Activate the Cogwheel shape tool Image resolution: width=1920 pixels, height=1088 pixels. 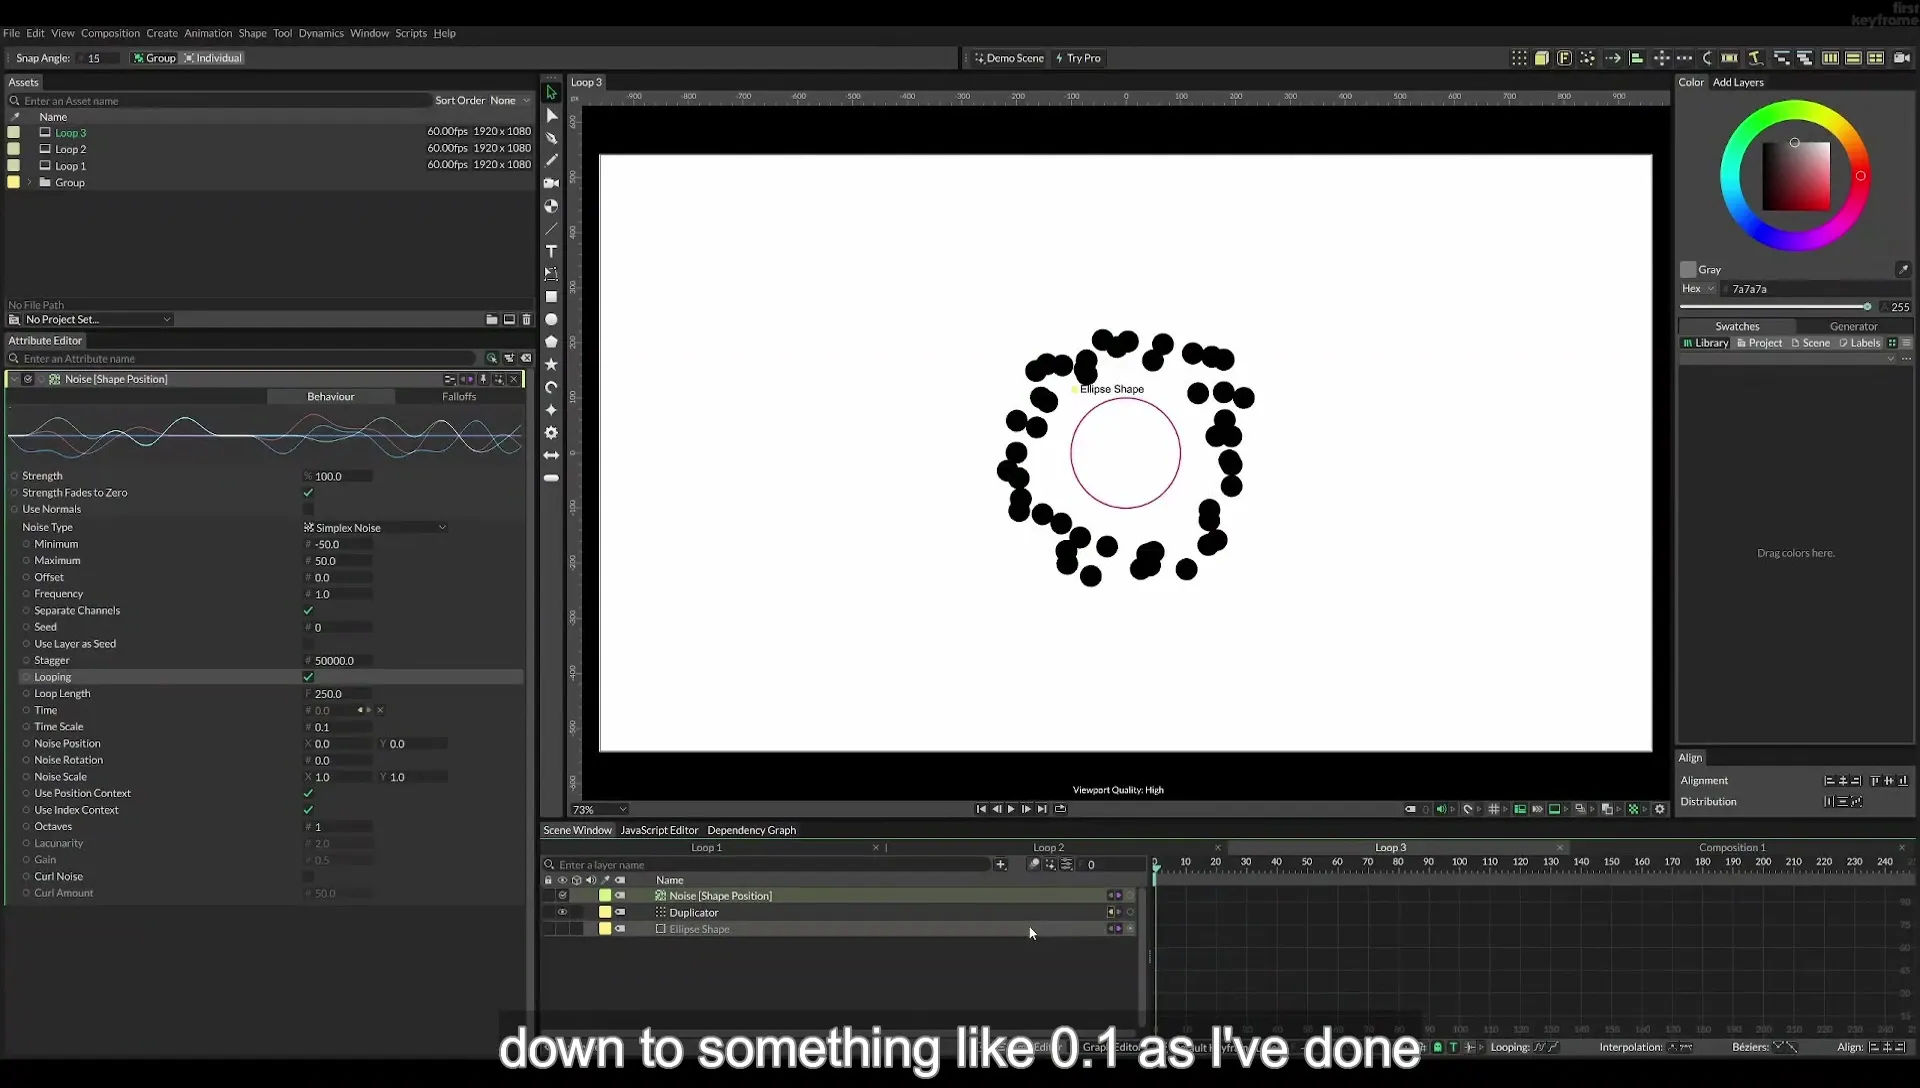coord(551,432)
